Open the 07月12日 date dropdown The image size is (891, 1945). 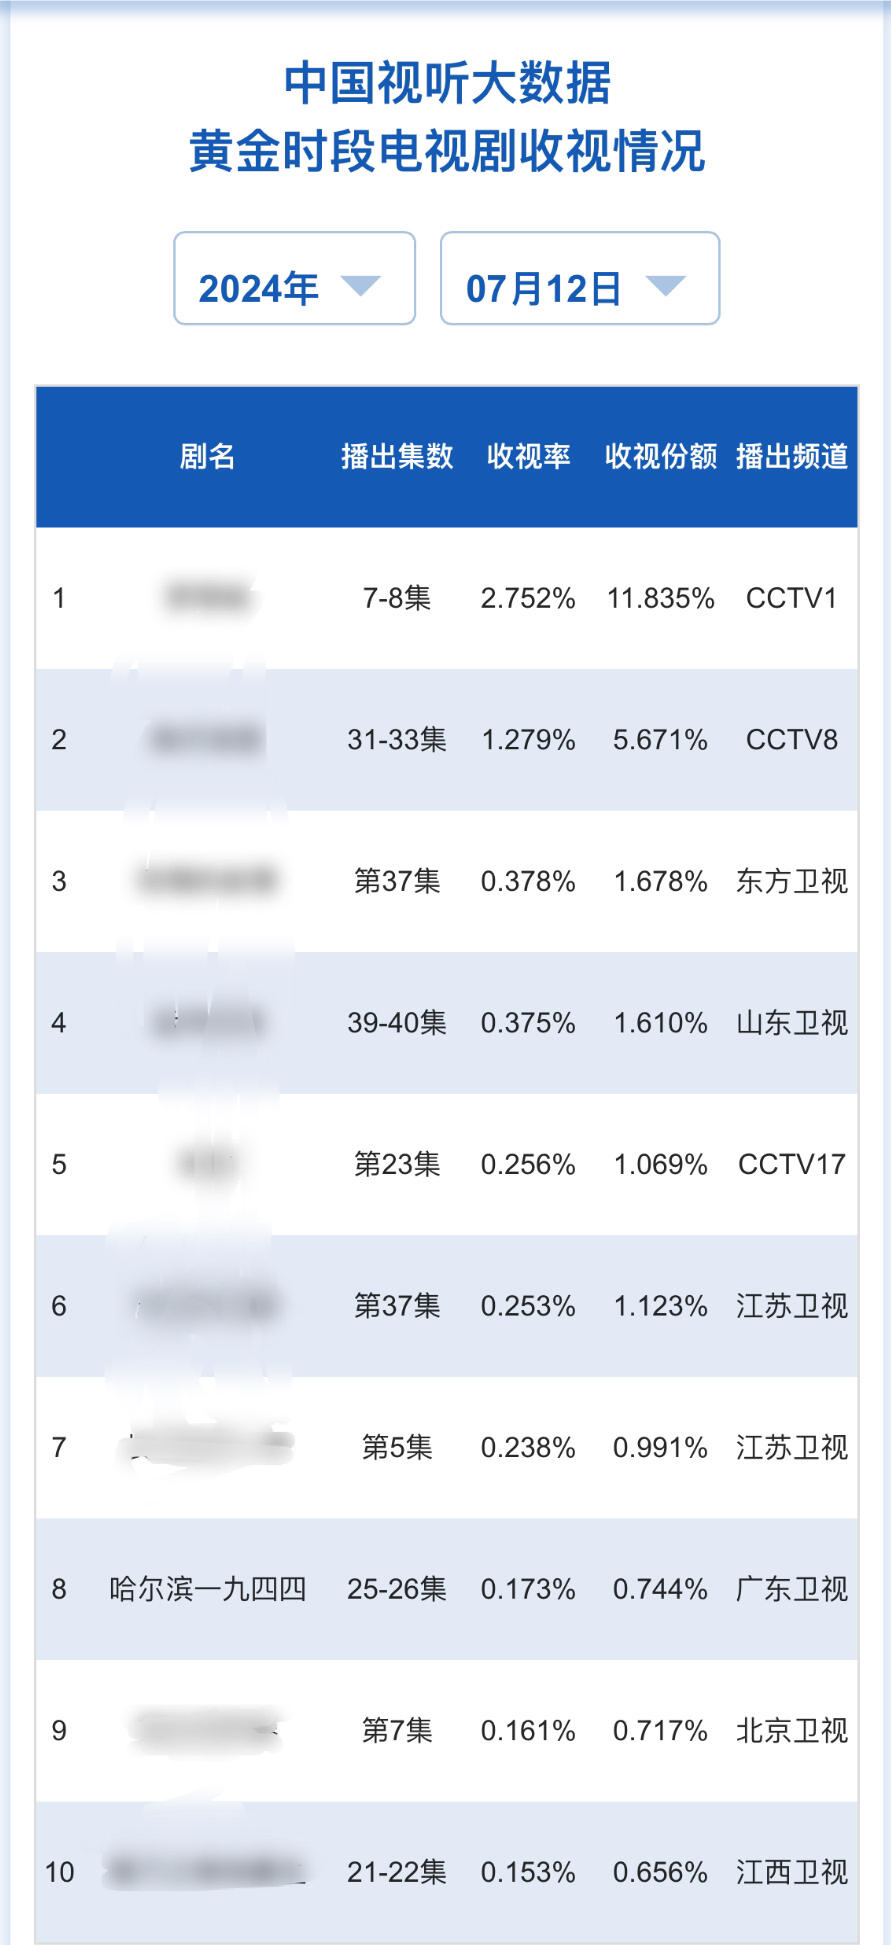point(580,279)
